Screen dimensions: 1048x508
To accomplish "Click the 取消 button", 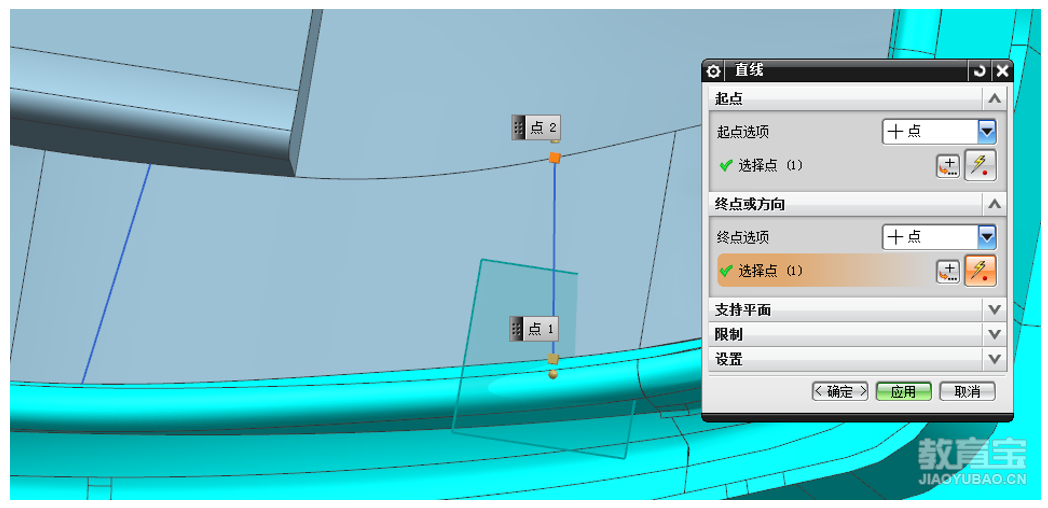I will click(967, 392).
